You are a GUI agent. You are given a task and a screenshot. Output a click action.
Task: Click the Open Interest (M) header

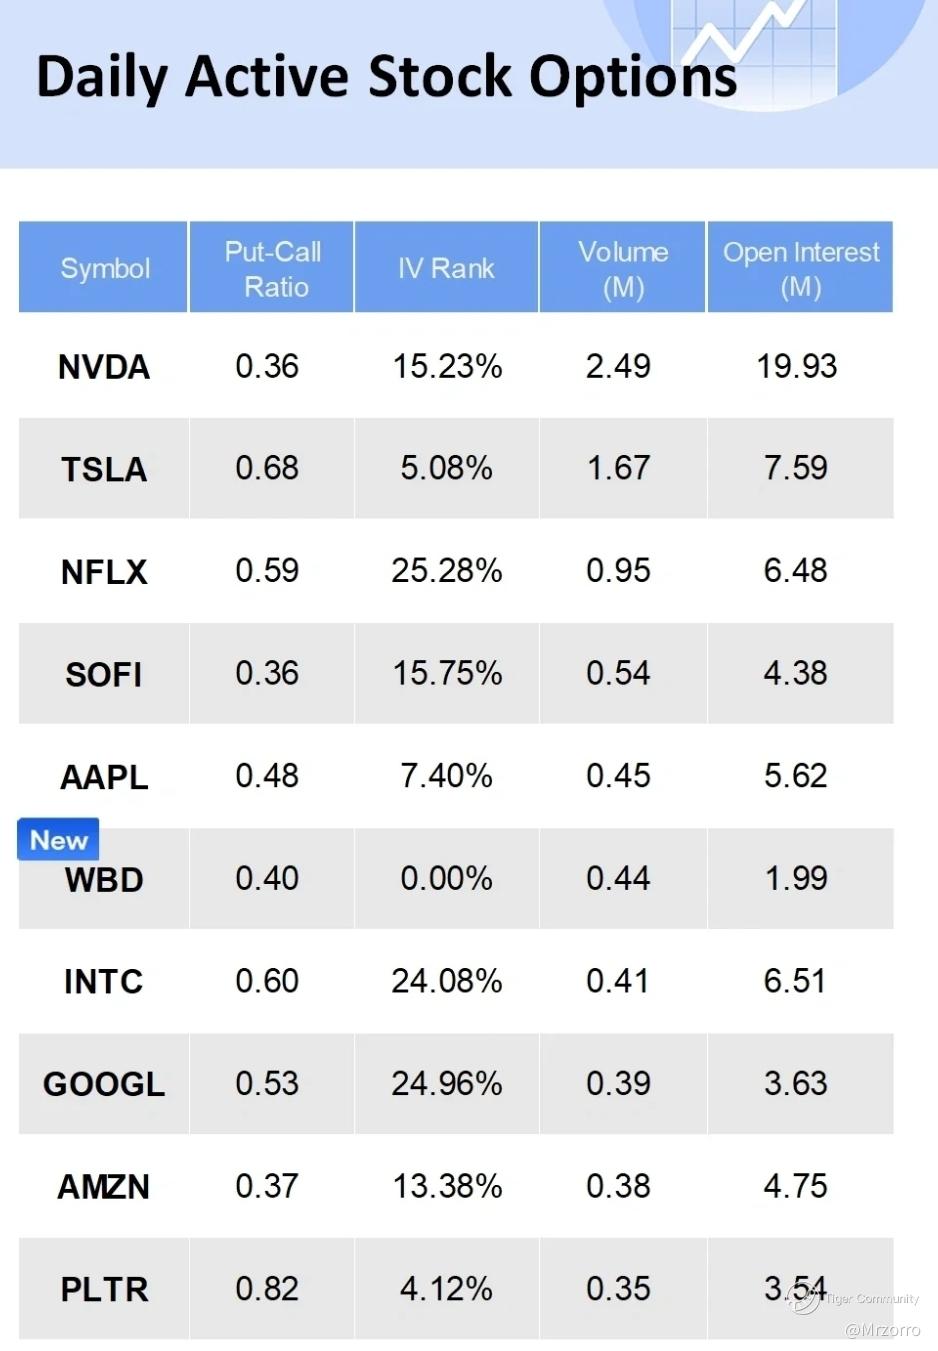coord(800,268)
